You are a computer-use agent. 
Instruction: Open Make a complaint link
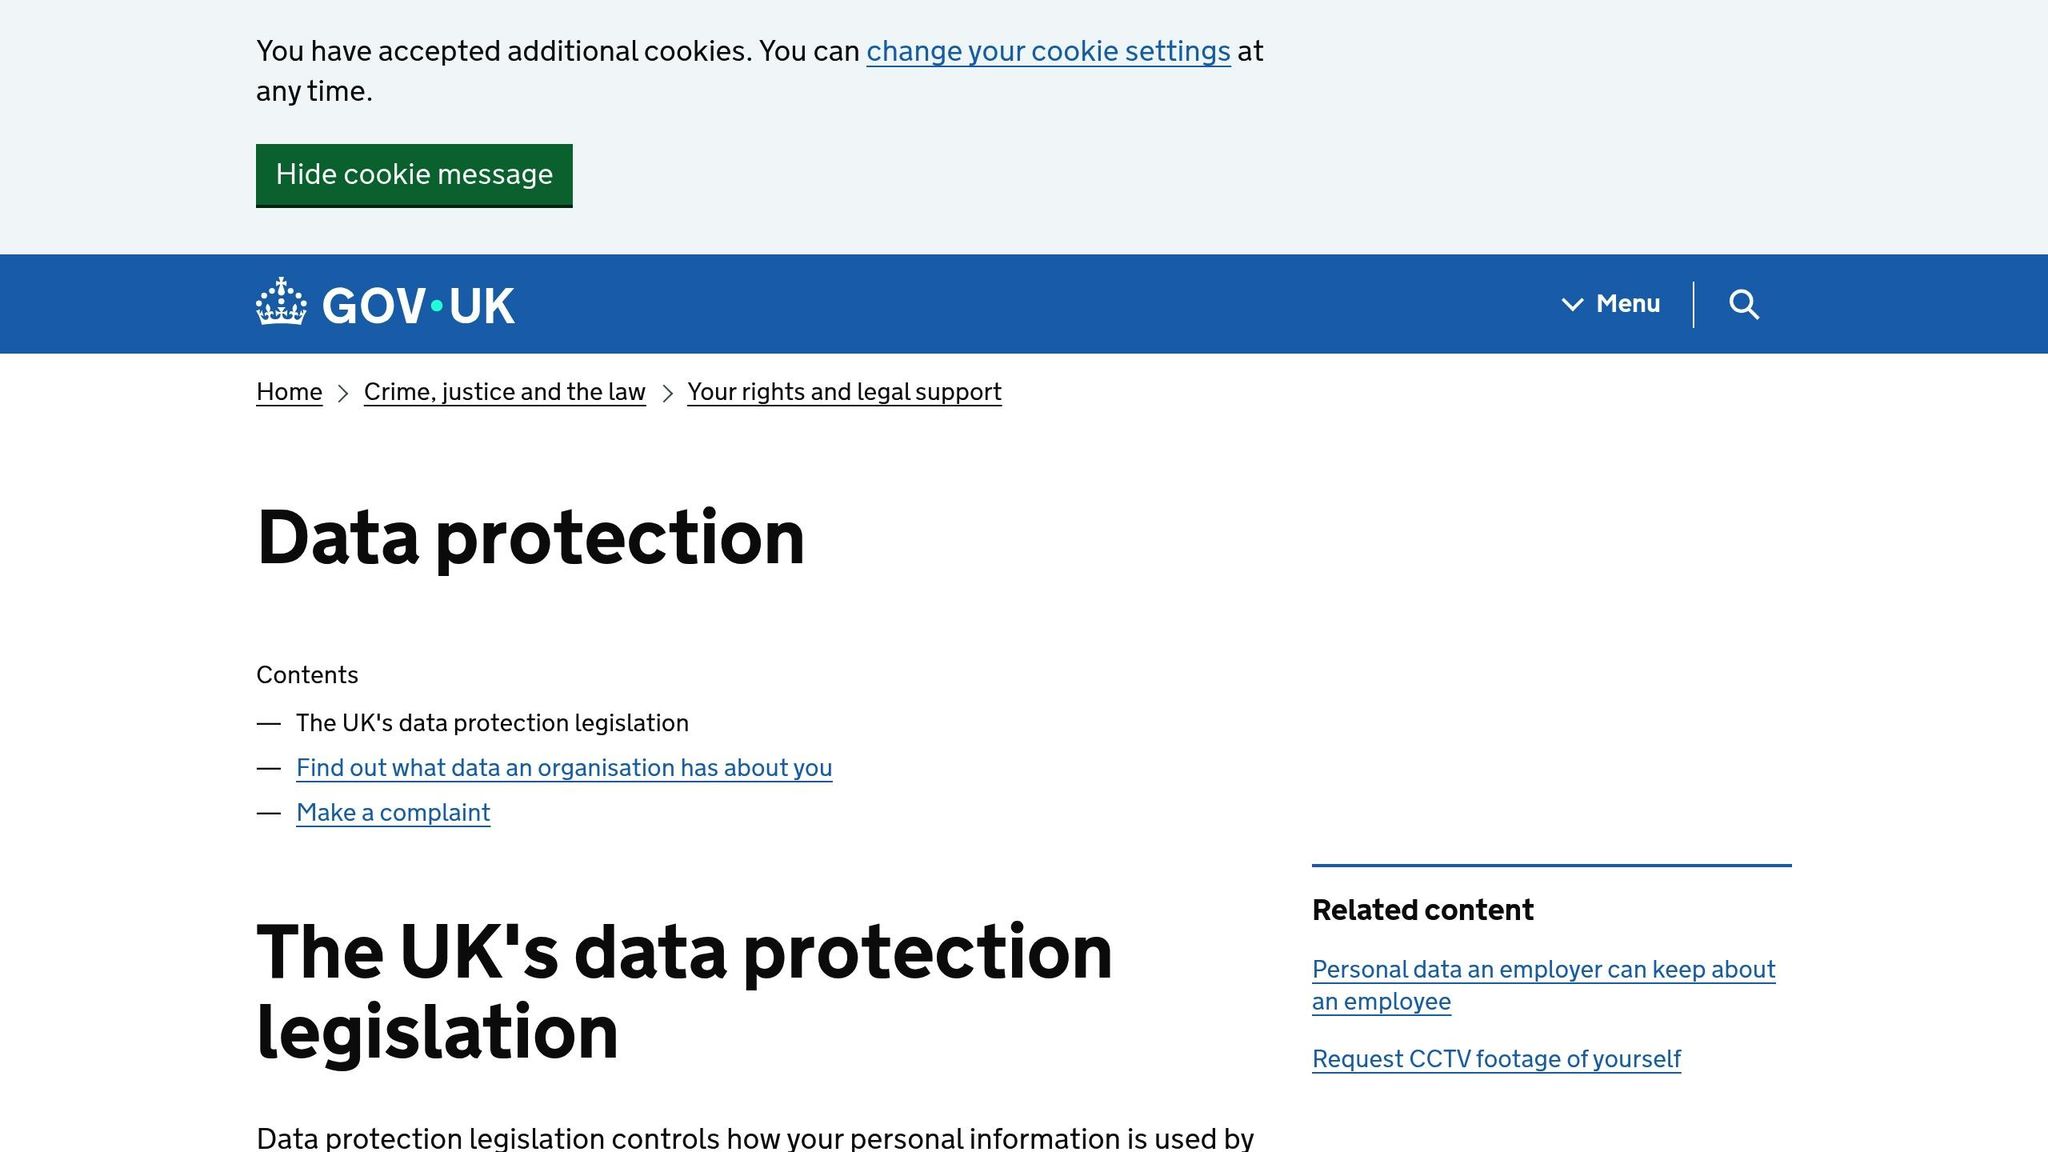[392, 813]
